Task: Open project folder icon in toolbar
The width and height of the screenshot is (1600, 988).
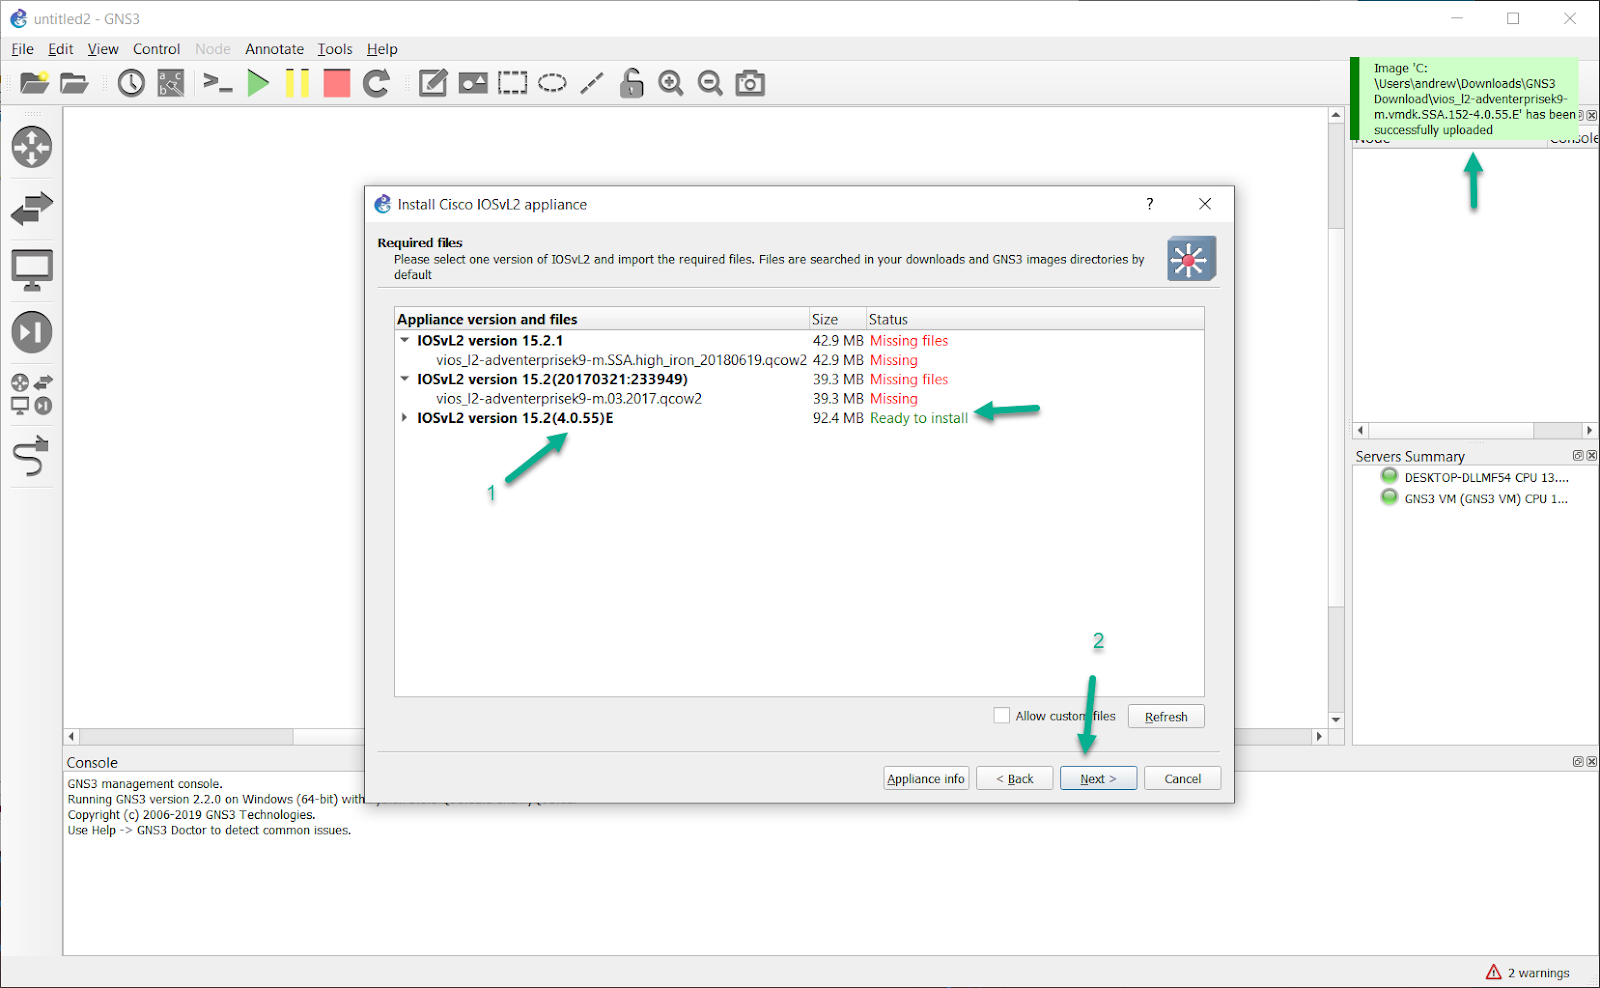Action: click(x=74, y=83)
